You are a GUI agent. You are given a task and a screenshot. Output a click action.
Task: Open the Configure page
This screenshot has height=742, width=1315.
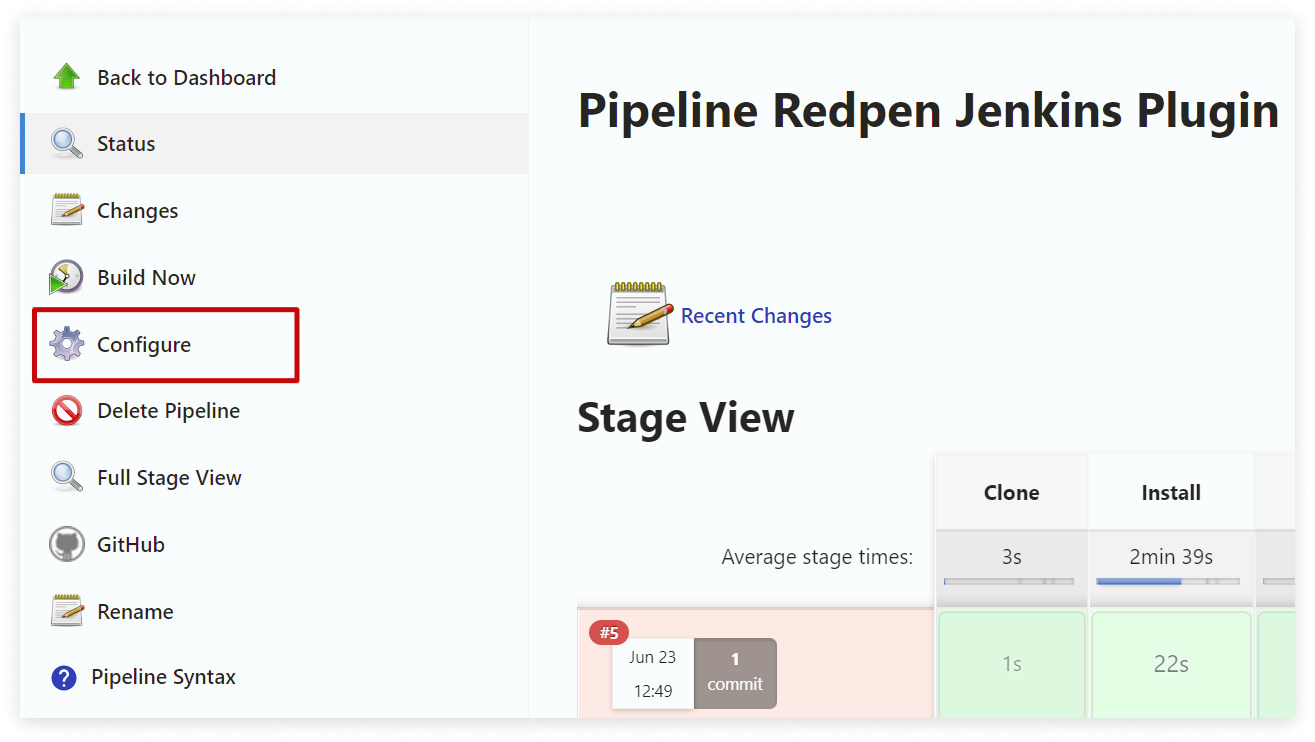tap(144, 344)
